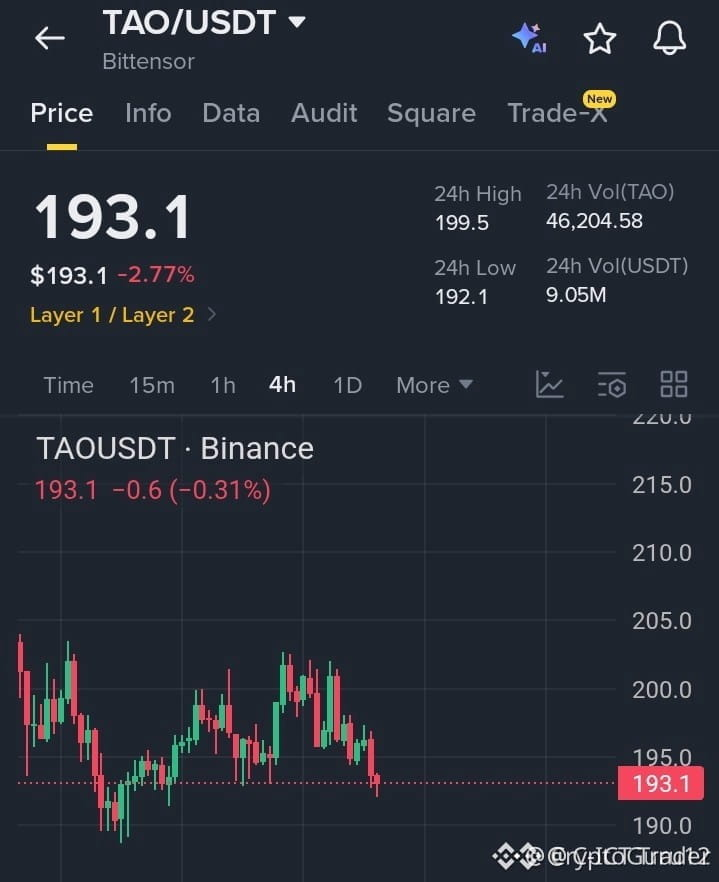Screen dimensions: 719x882
Task: Open the TAO/USDT pair selector dropdown
Action: point(204,22)
